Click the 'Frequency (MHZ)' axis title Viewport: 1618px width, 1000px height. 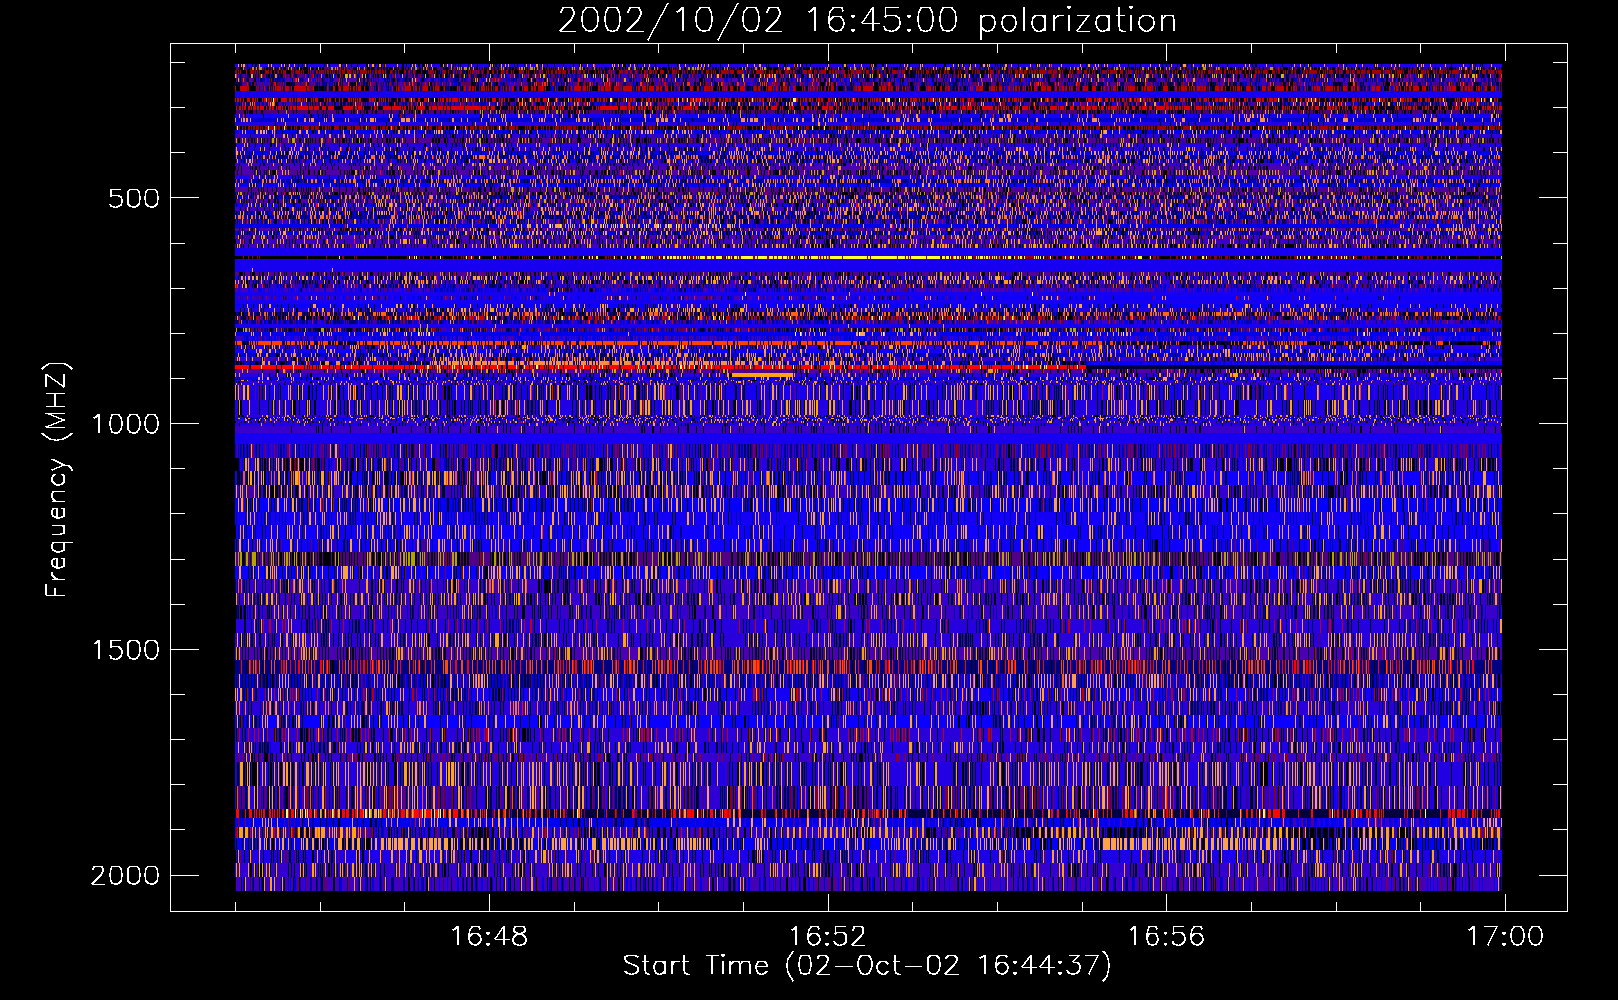point(57,480)
